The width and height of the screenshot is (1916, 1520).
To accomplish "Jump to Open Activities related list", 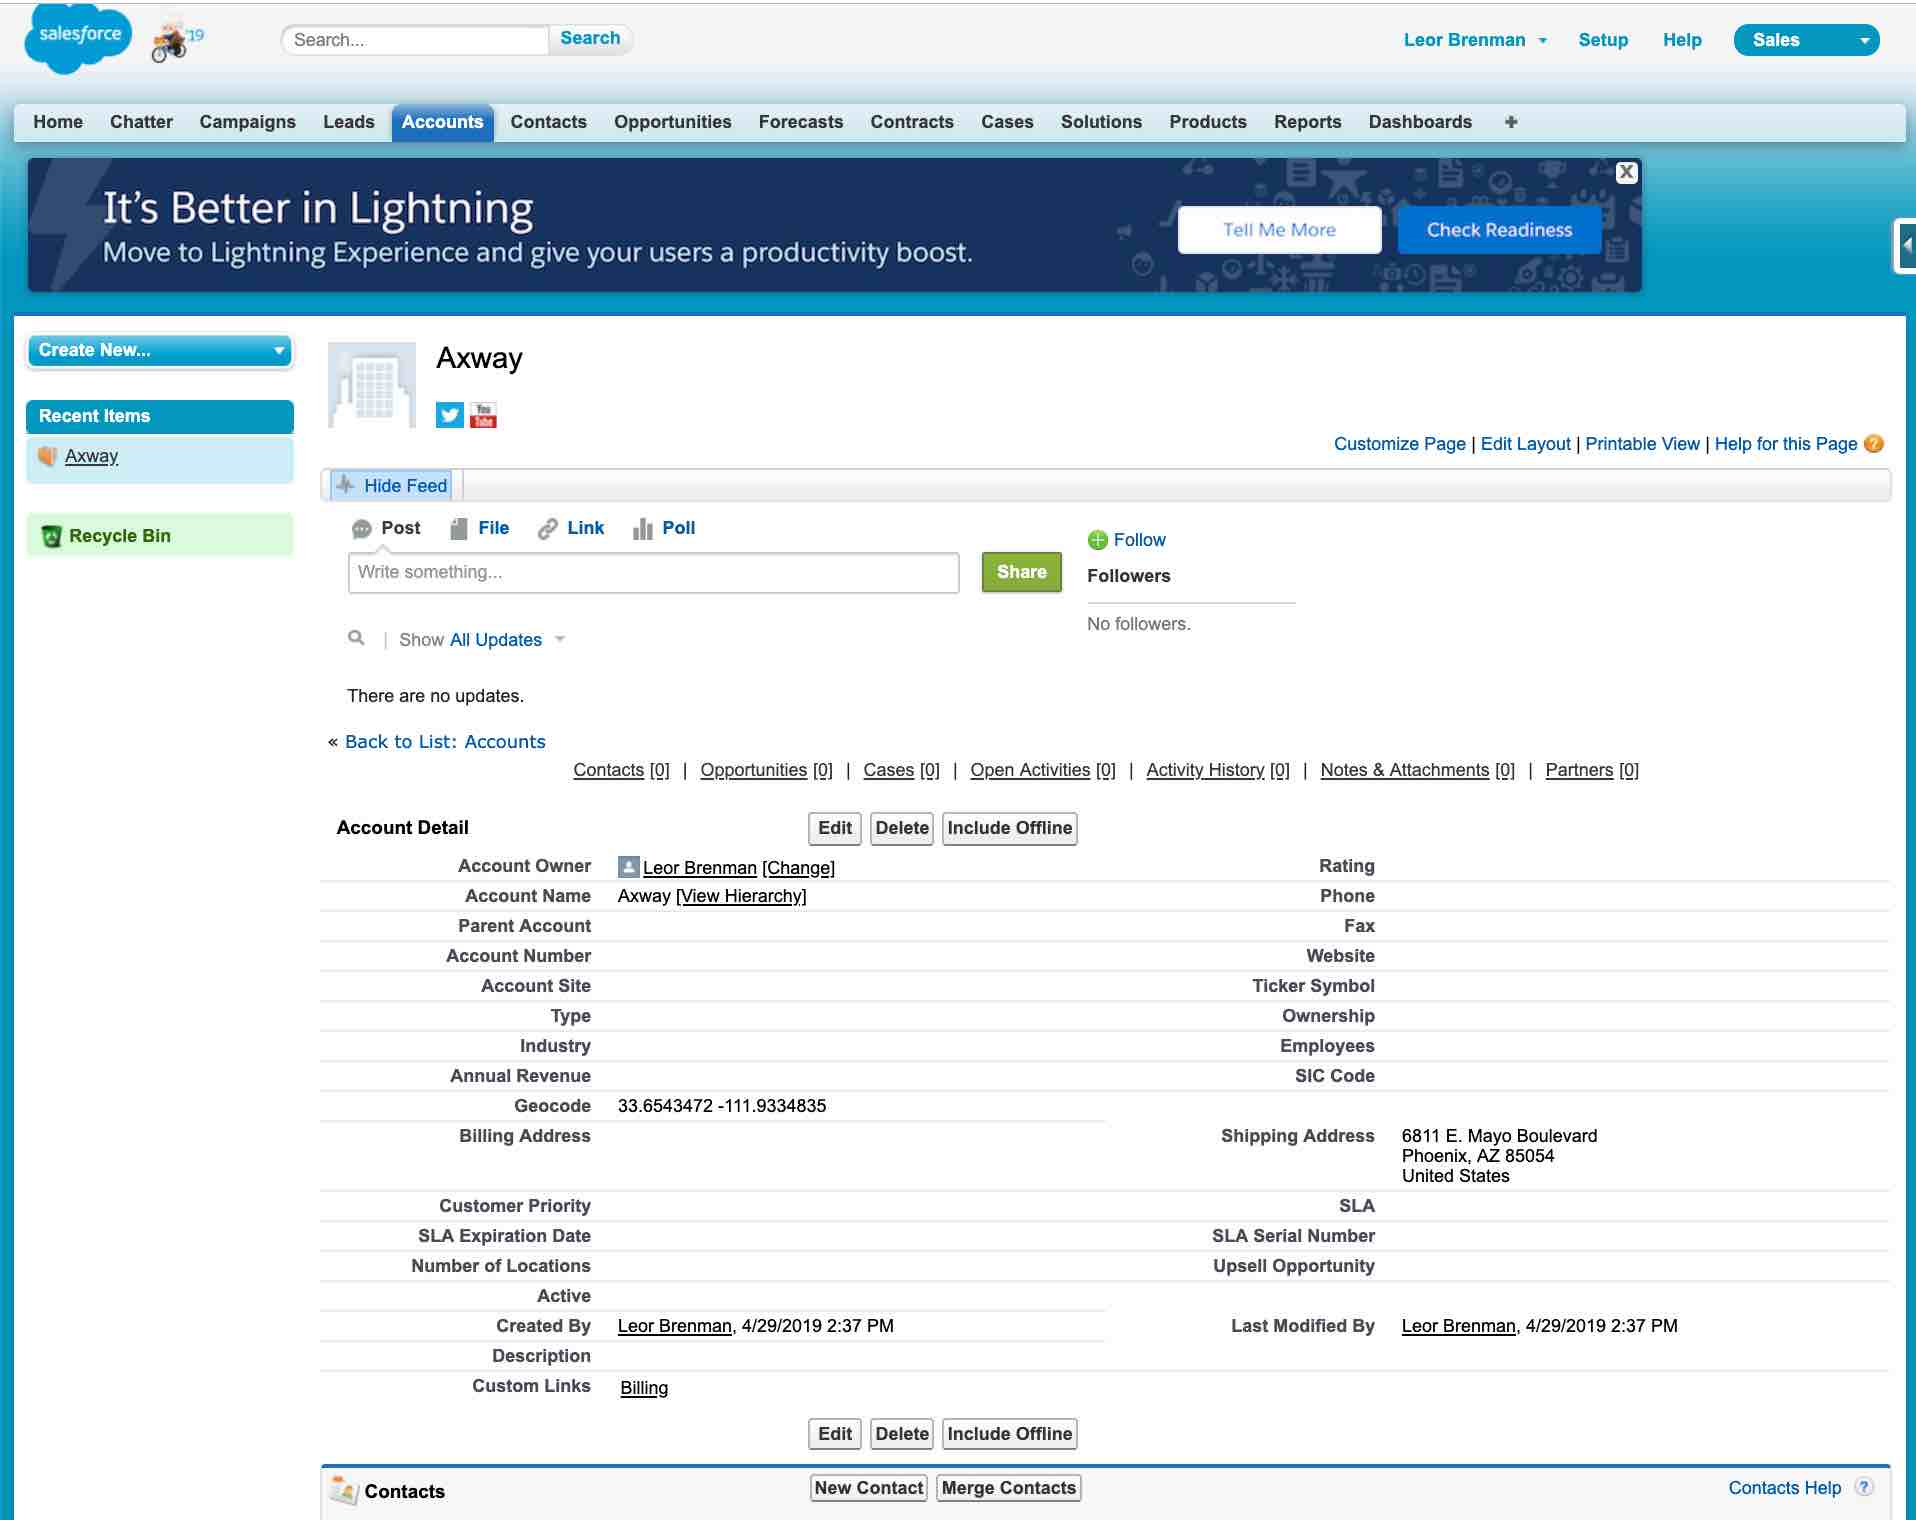I will (1030, 770).
